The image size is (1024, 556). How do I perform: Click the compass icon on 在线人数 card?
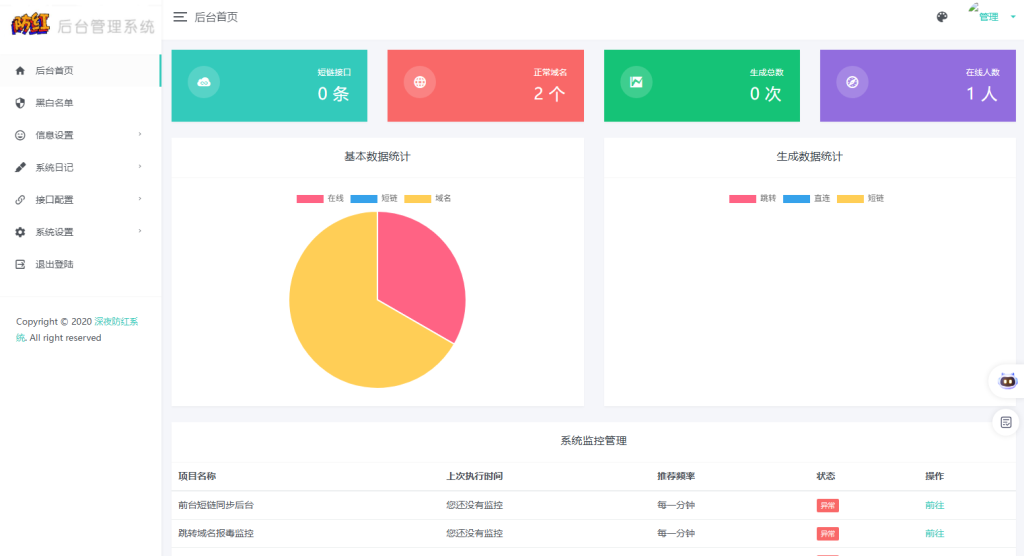pyautogui.click(x=852, y=82)
